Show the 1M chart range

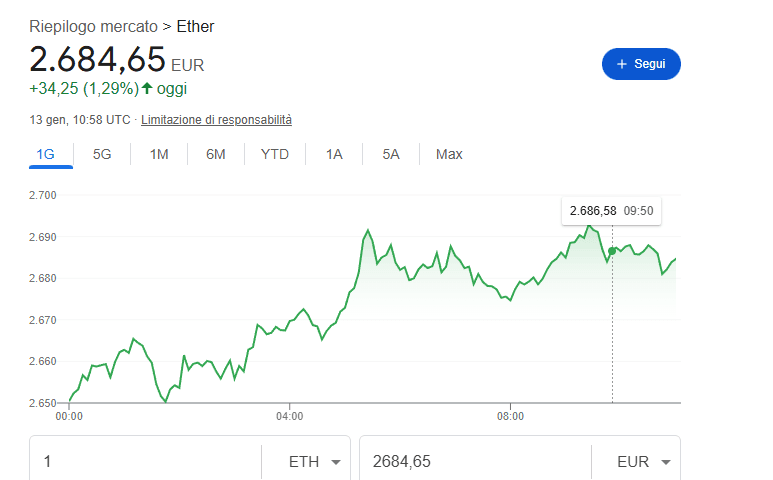tap(159, 154)
